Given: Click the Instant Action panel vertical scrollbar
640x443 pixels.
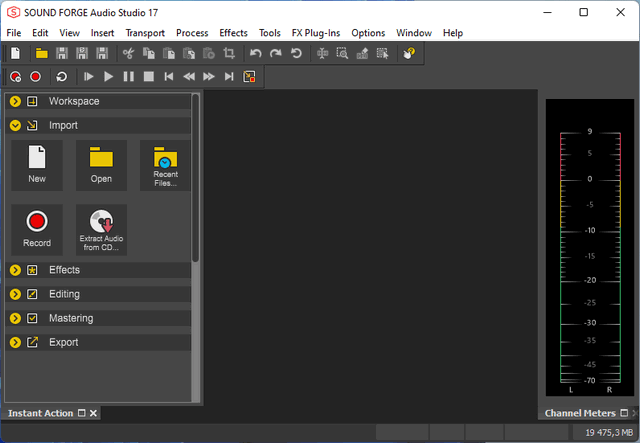Looking at the screenshot, I should point(196,180).
